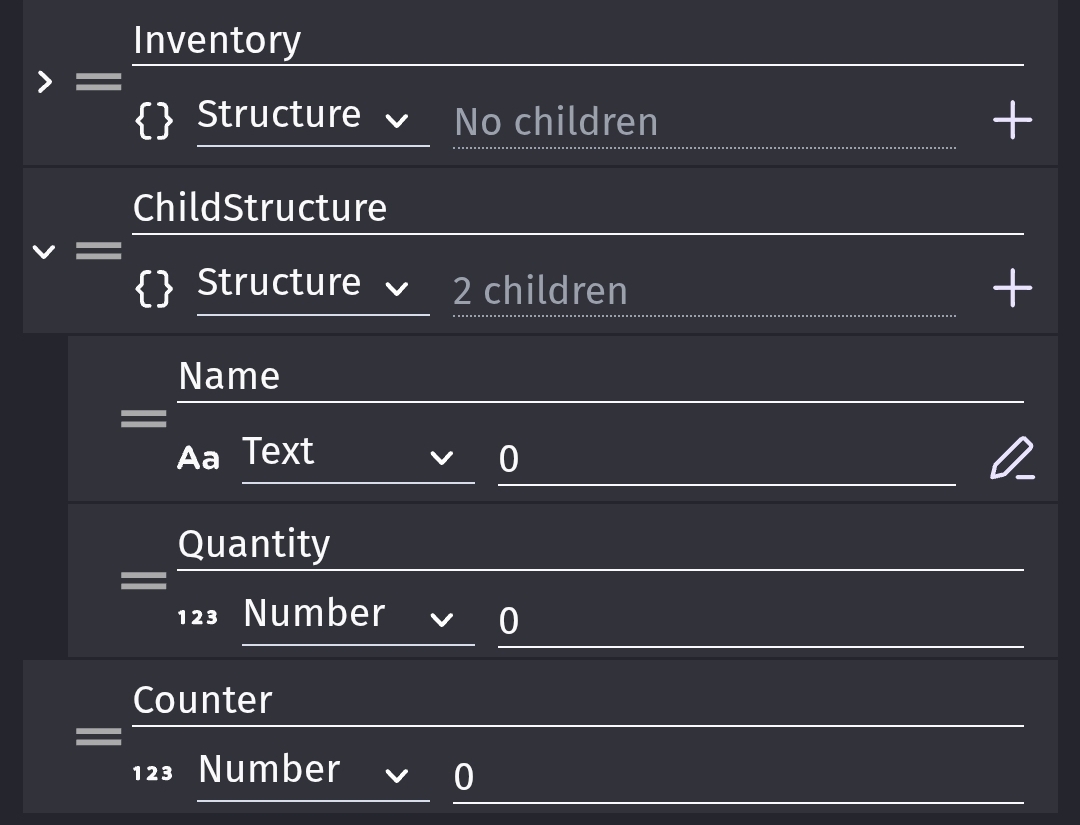Click the Name text value field
1080x825 pixels.
tap(726, 459)
